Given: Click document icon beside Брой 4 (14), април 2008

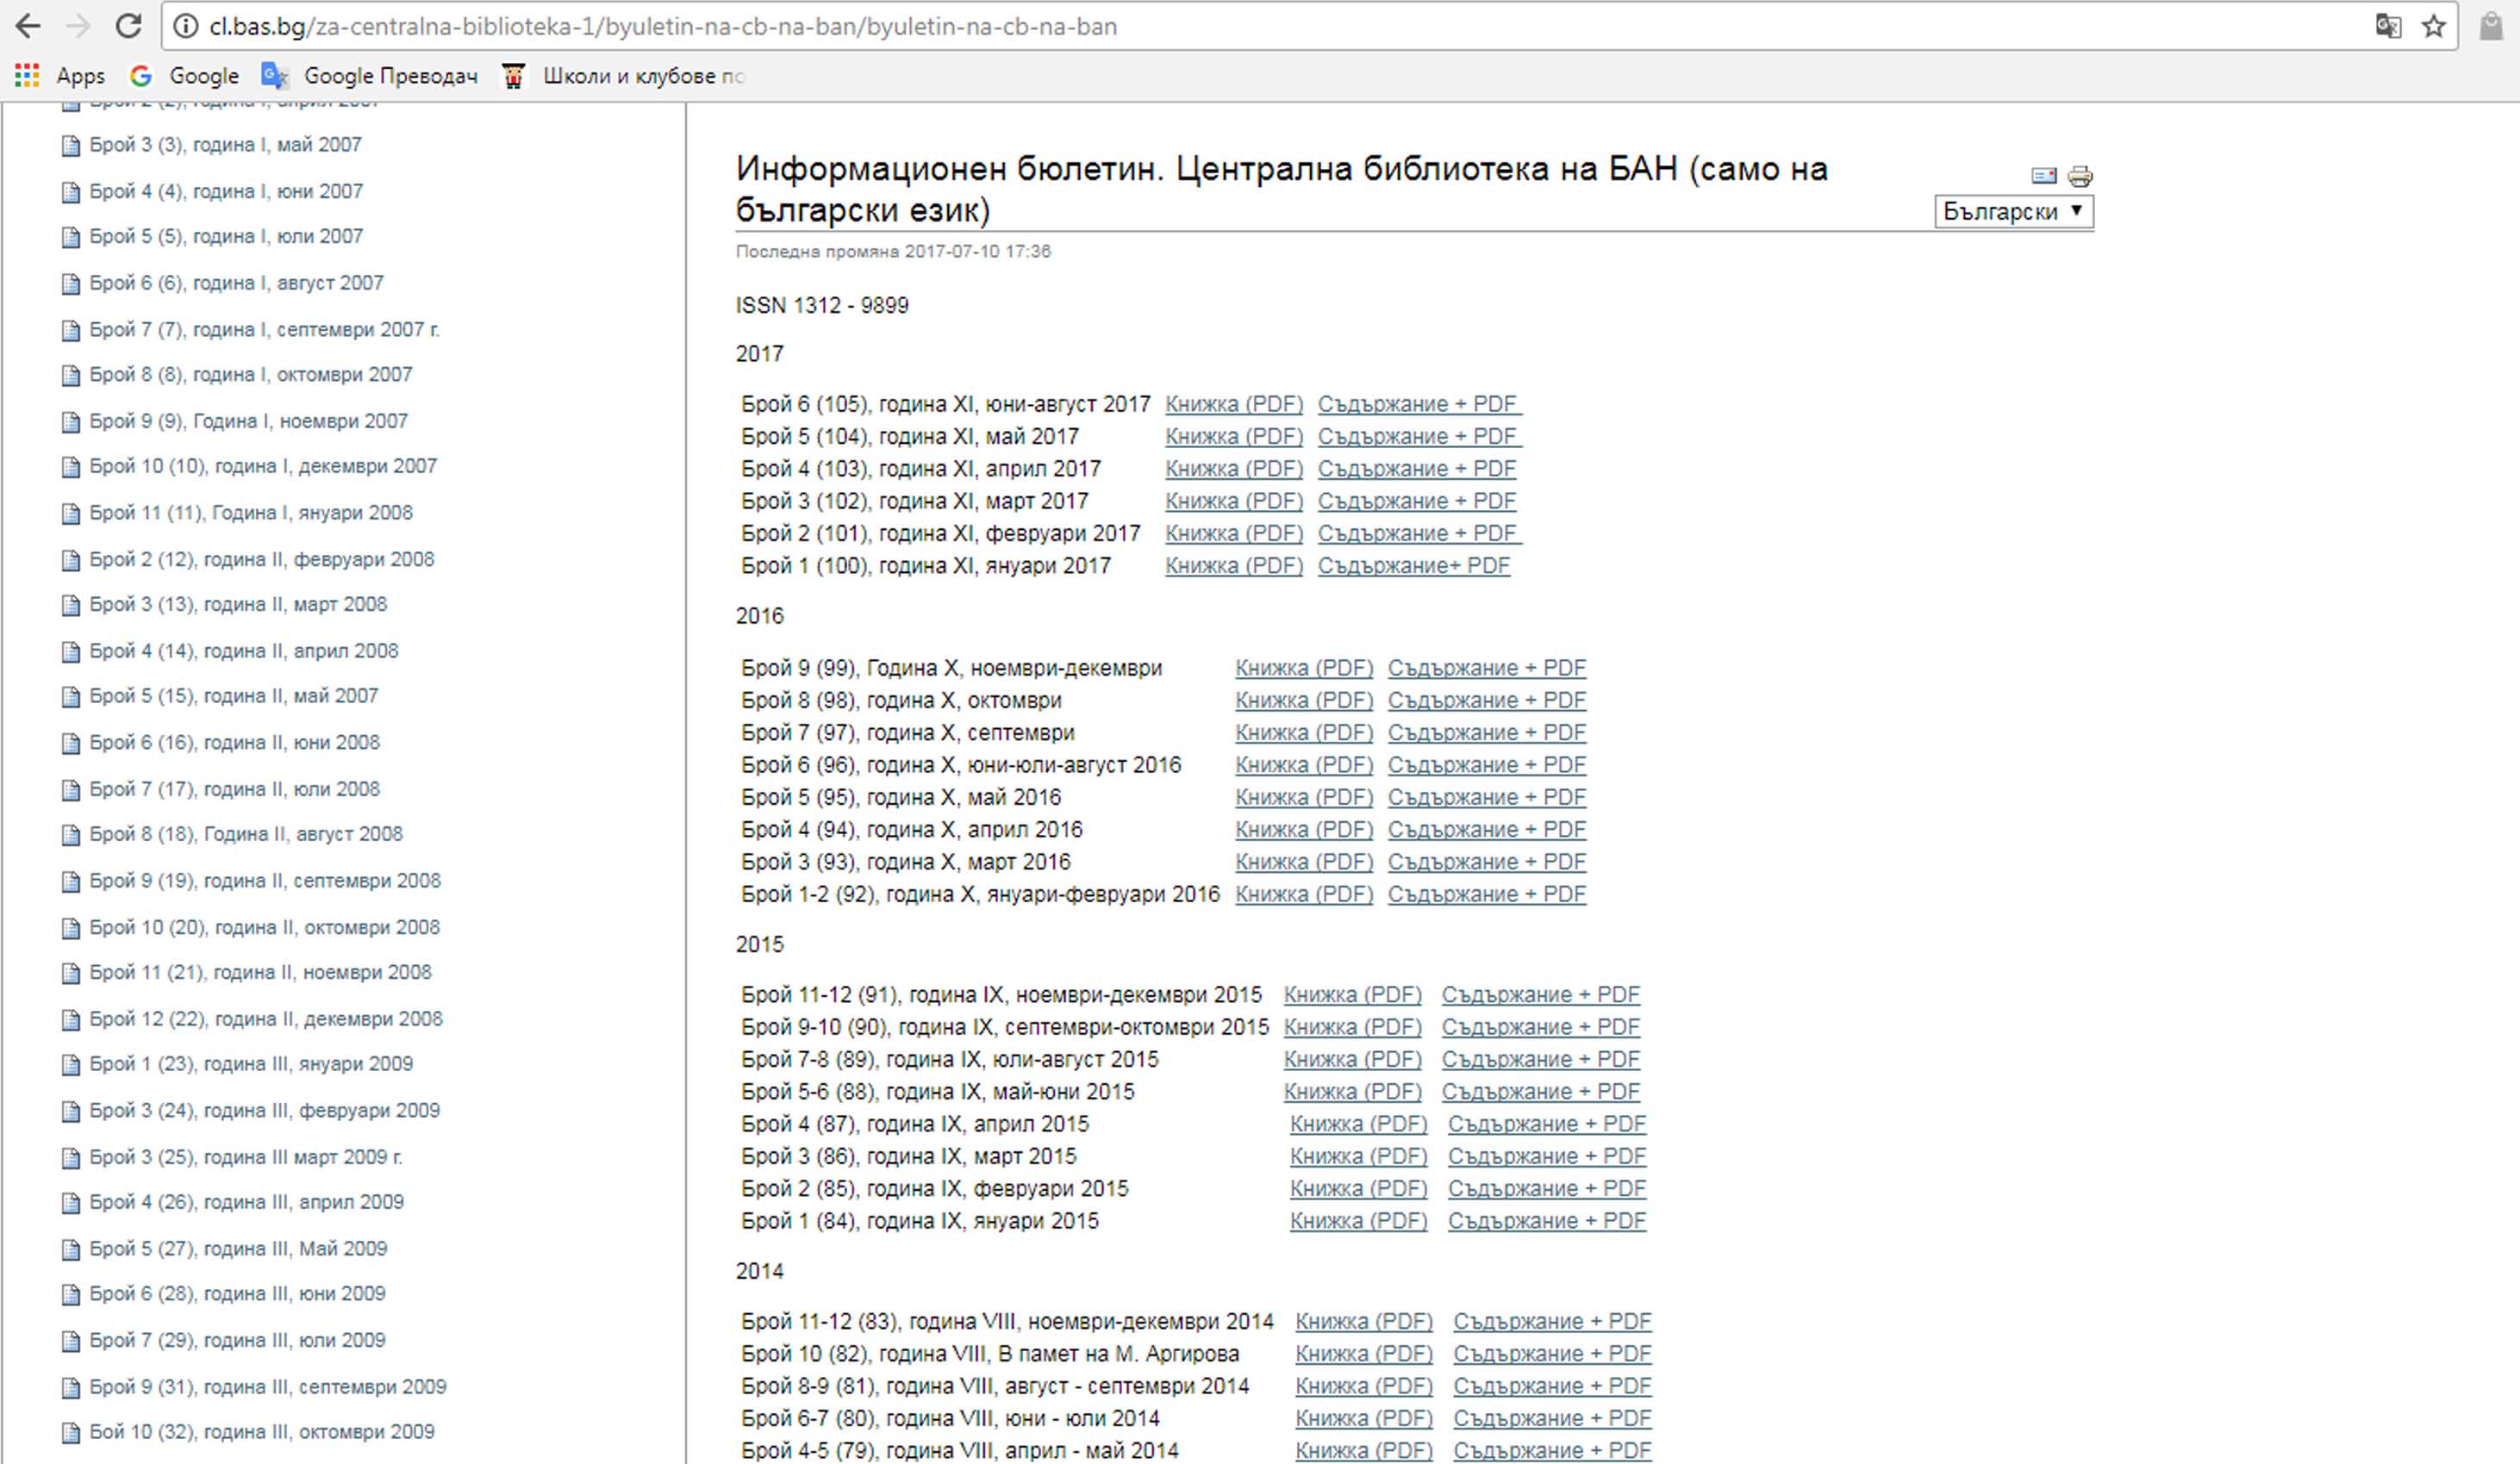Looking at the screenshot, I should click(x=71, y=653).
